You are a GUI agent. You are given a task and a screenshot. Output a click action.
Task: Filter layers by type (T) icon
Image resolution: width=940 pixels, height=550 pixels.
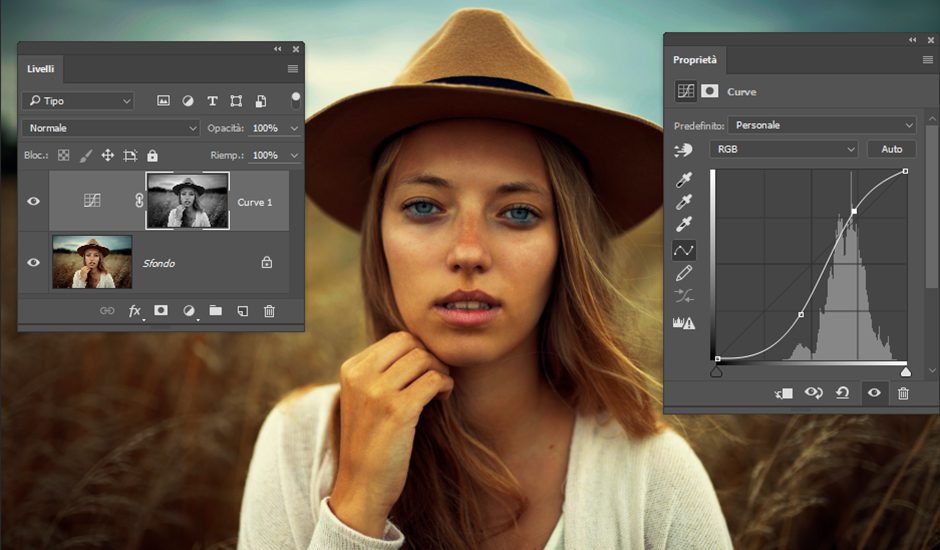tap(212, 101)
